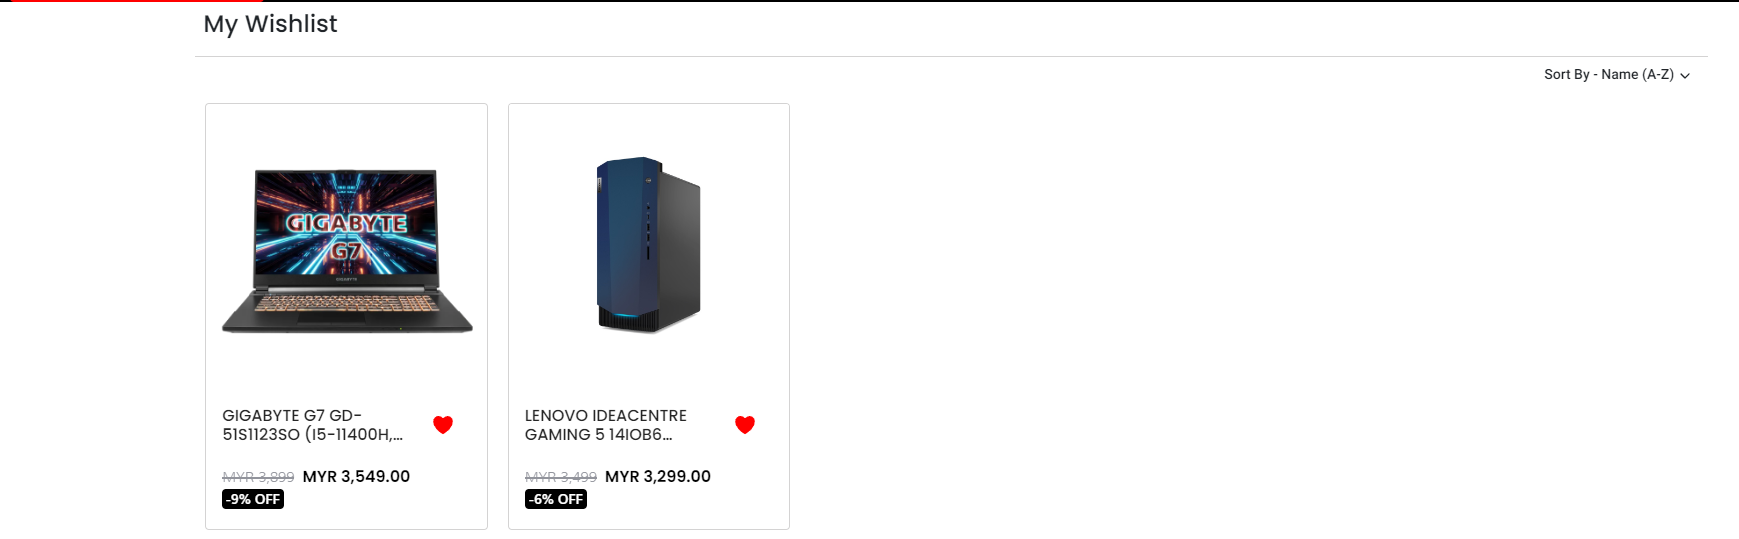The height and width of the screenshot is (539, 1739).
Task: Click the My Wishlist page heading
Action: pyautogui.click(x=270, y=24)
